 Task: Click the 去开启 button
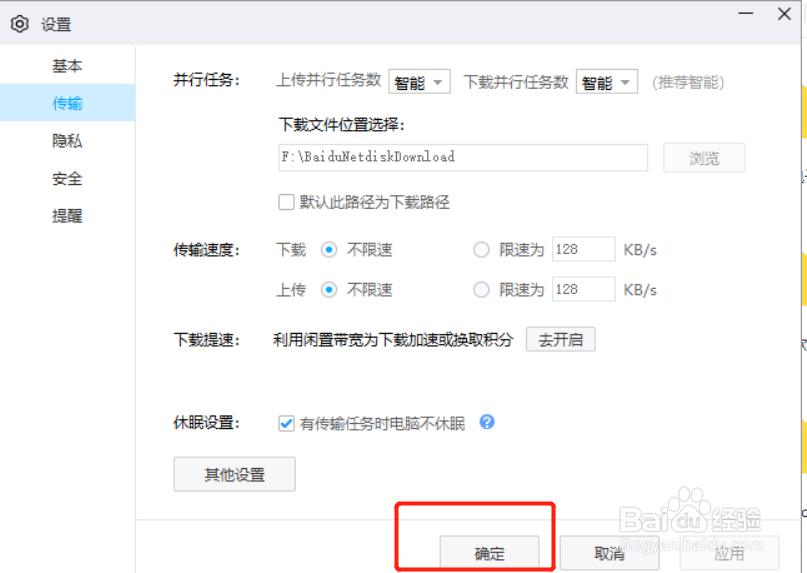(x=560, y=339)
